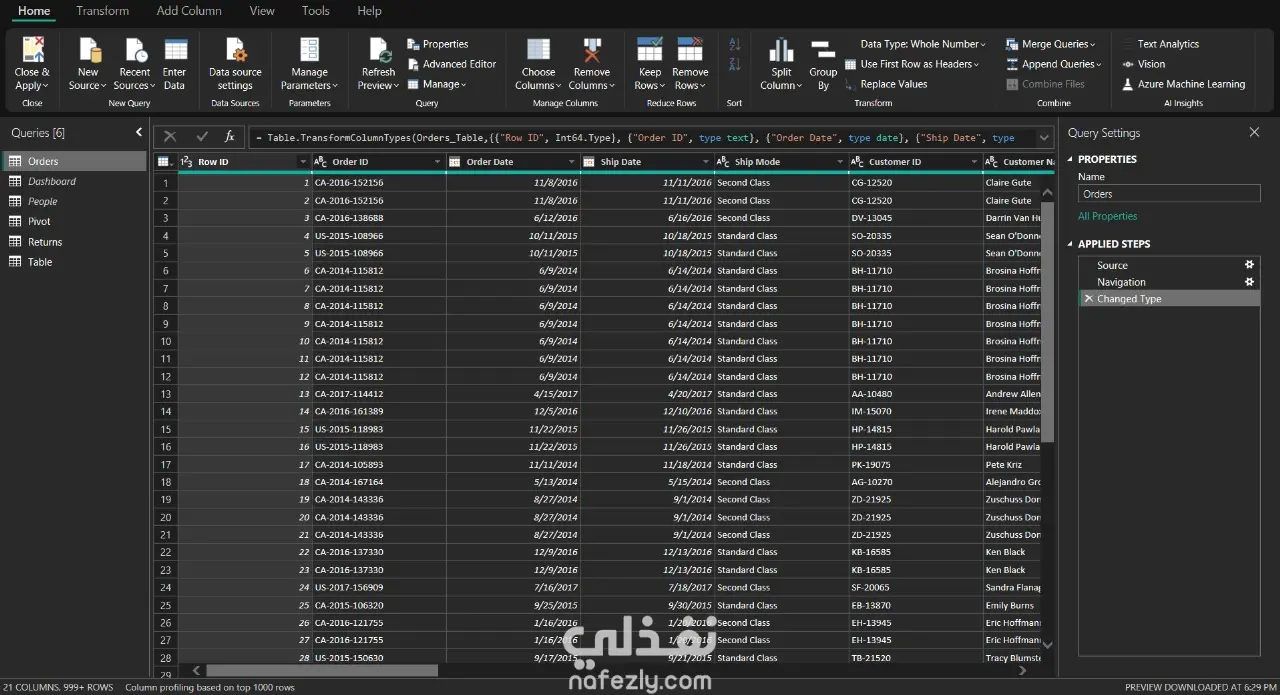Open the Text Analytics AI insight

[1160, 44]
